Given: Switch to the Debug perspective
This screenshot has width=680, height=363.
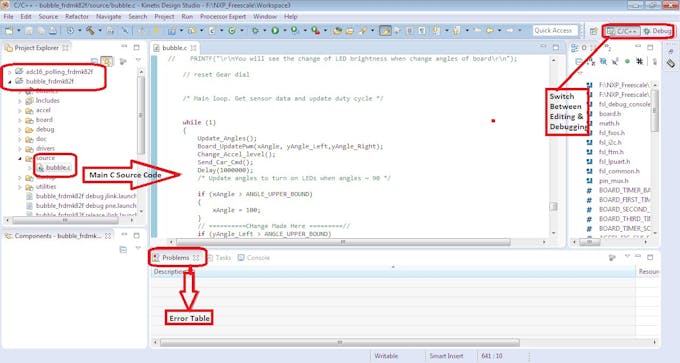Looking at the screenshot, I should coord(658,31).
